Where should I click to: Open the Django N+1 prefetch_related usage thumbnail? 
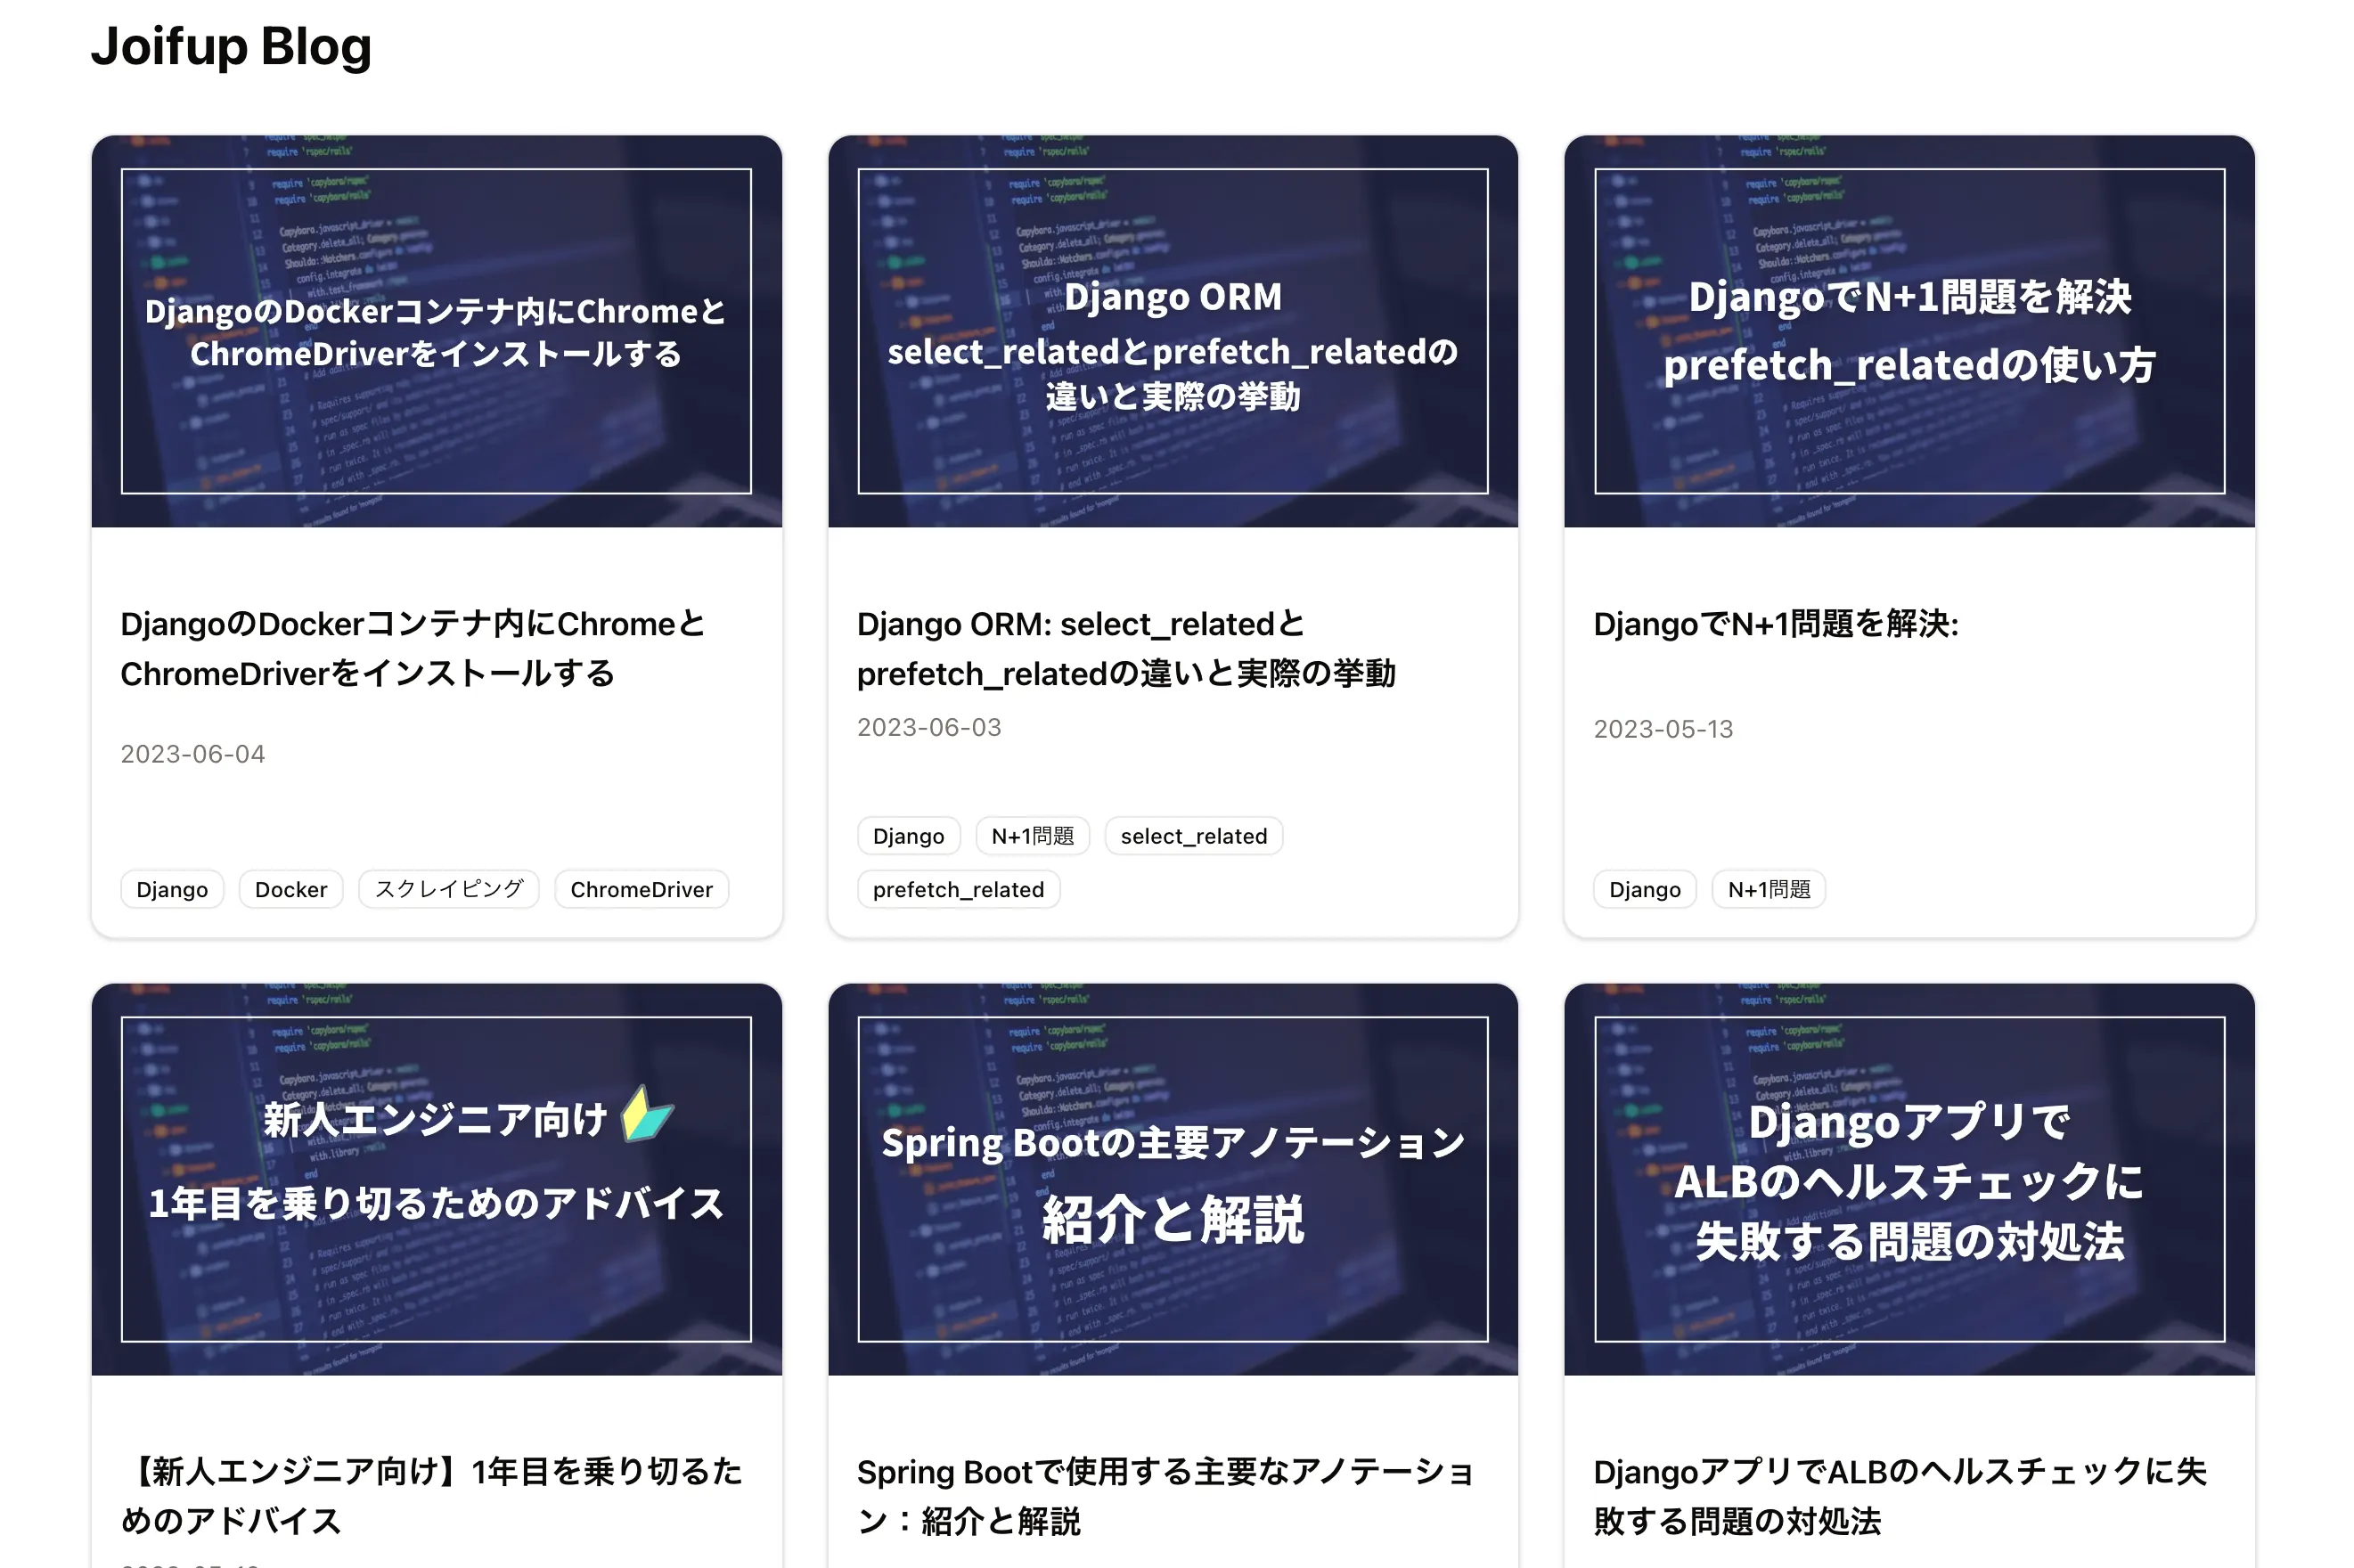point(1908,331)
